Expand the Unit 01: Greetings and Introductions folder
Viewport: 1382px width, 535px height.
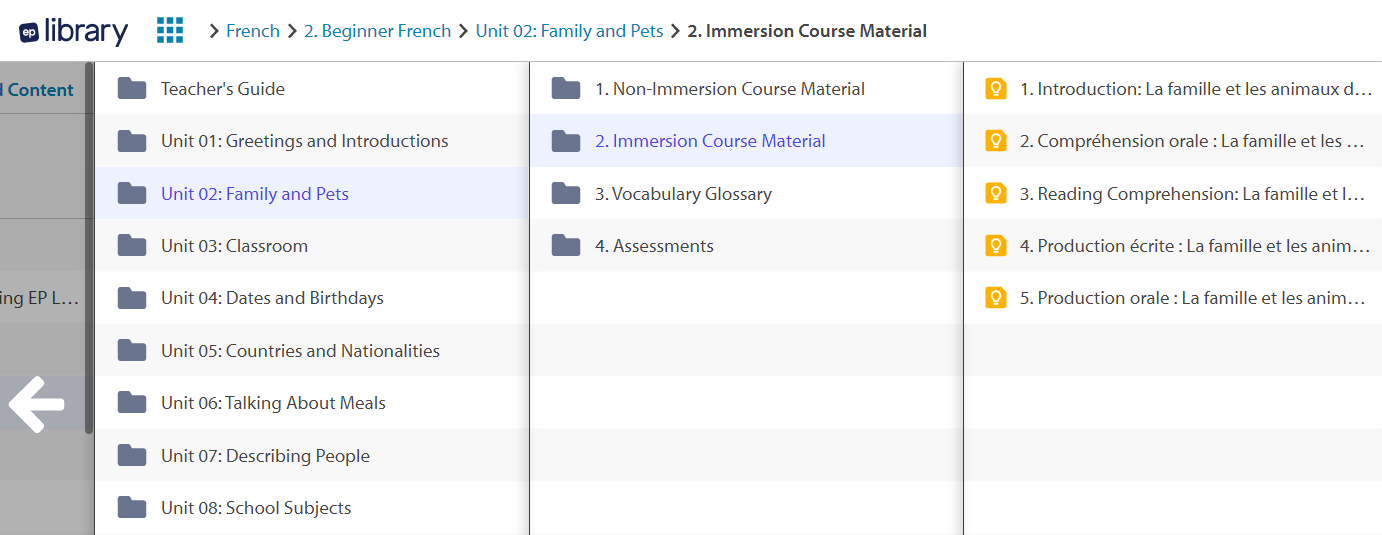tap(312, 141)
